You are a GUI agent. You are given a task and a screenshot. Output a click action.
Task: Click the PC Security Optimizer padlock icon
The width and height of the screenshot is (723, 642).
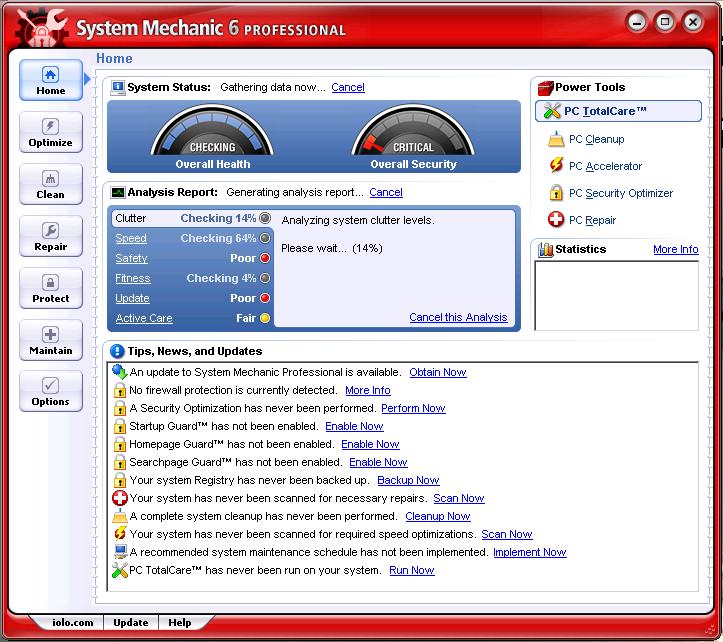[x=556, y=192]
